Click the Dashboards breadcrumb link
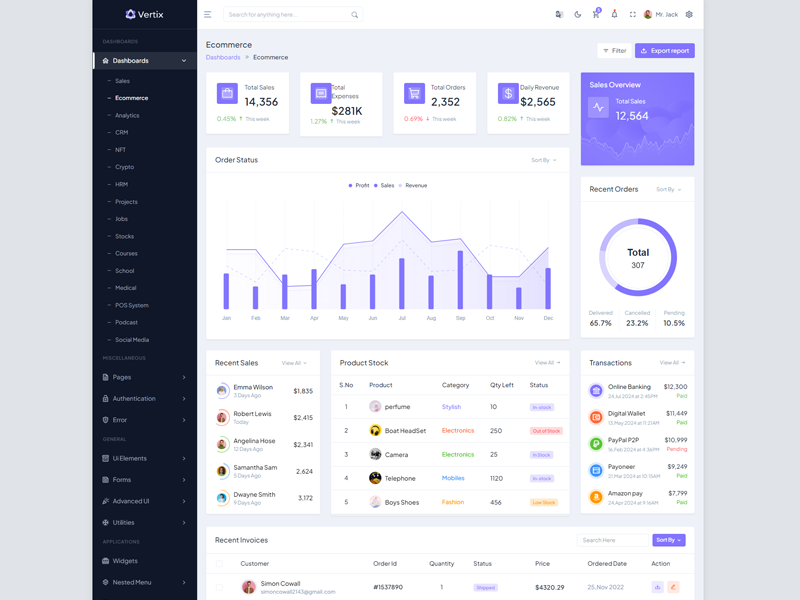800x600 pixels. [x=223, y=57]
